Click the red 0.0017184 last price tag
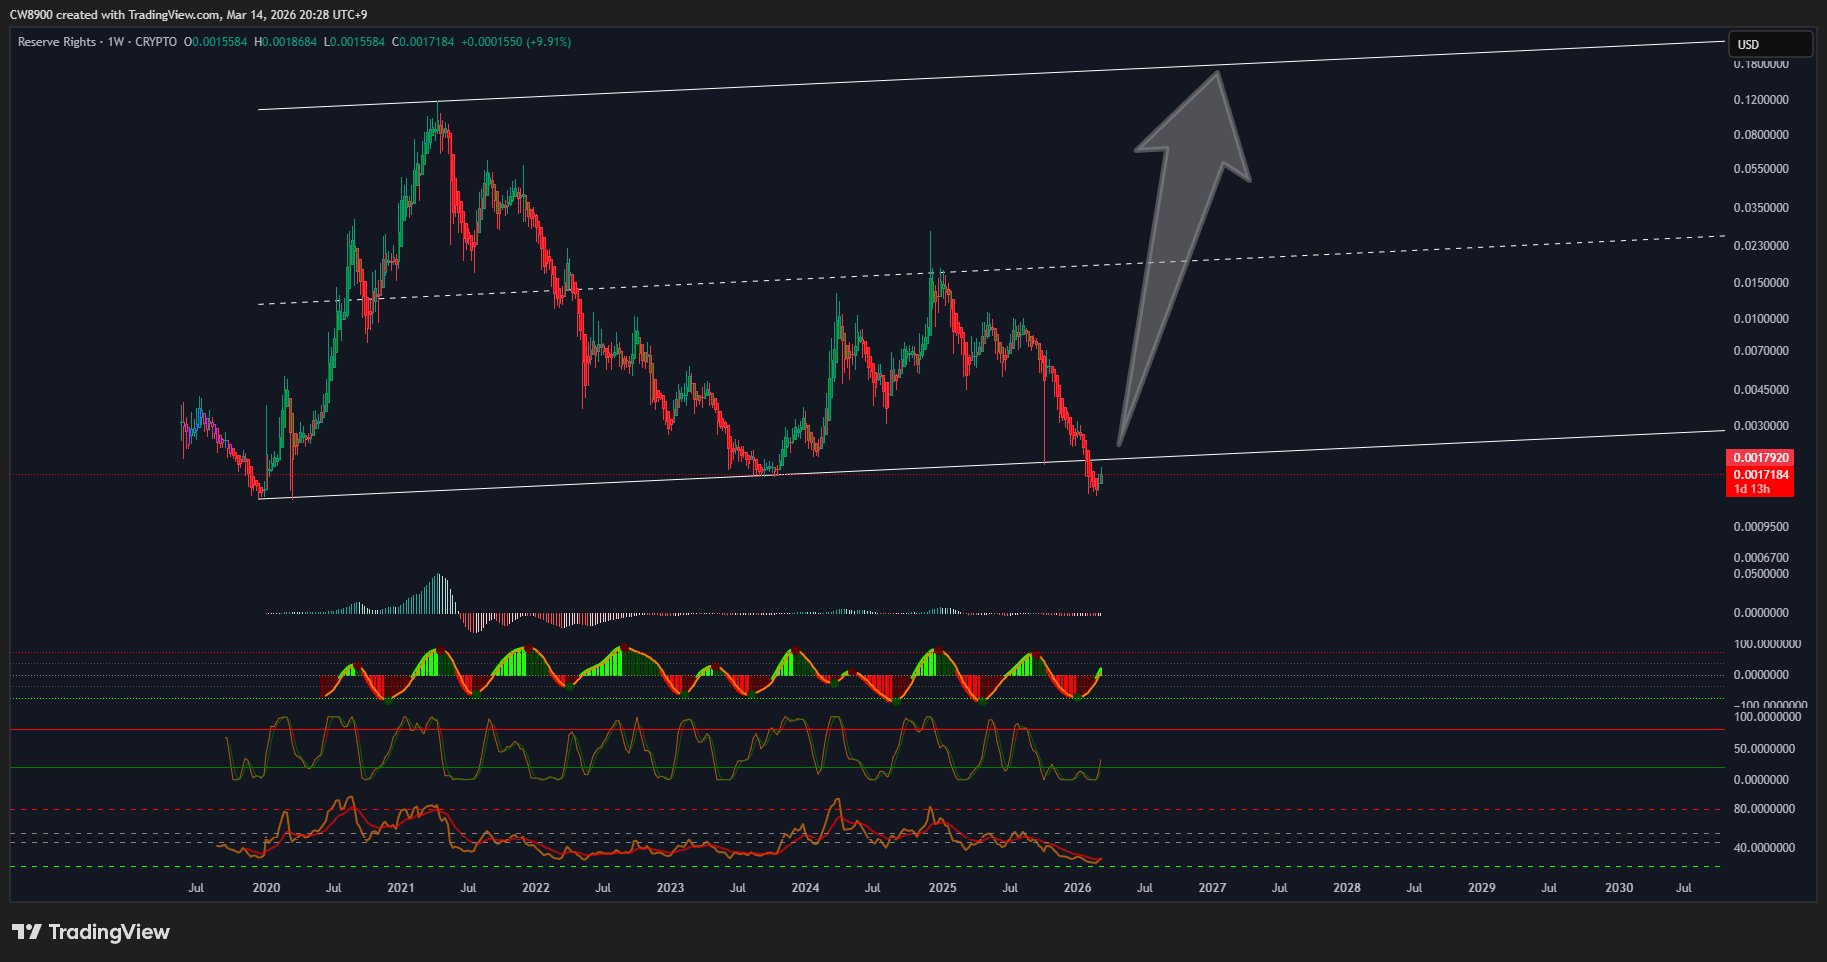This screenshot has height=962, width=1827. [x=1760, y=475]
